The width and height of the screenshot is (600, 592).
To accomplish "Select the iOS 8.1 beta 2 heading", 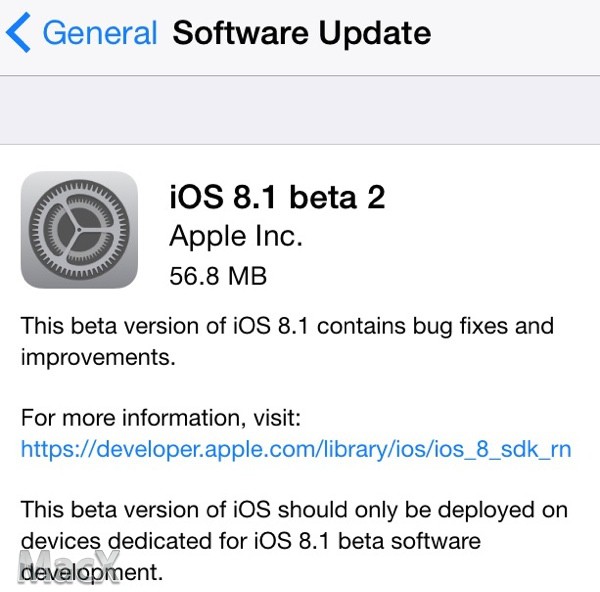I will [277, 197].
